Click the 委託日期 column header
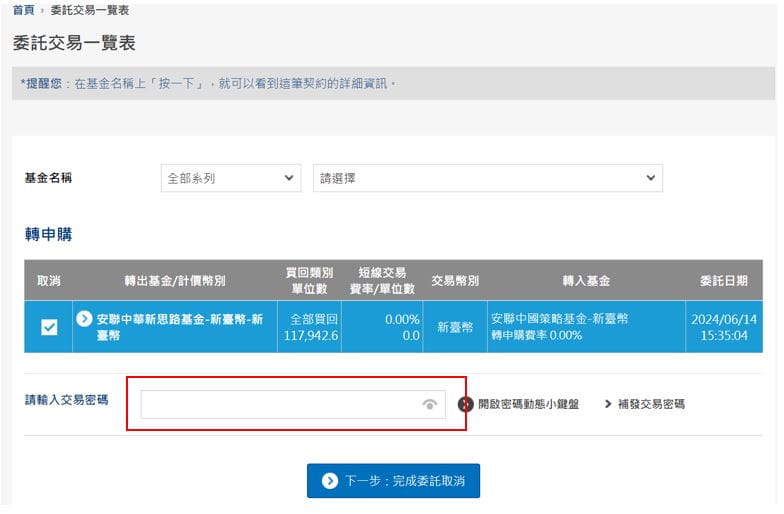This screenshot has height=514, width=784. tap(727, 280)
